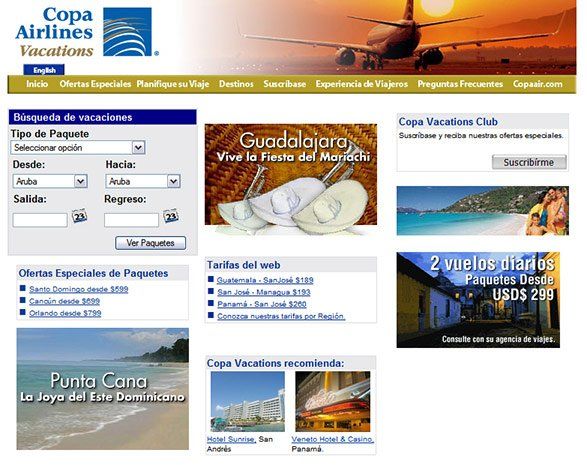Open the Guatemala - San José $189 fare

coord(265,280)
